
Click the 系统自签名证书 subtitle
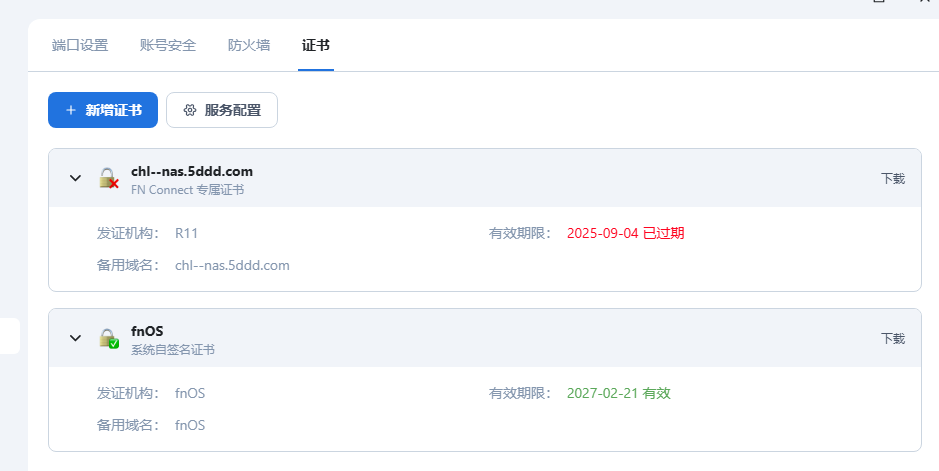tap(173, 349)
